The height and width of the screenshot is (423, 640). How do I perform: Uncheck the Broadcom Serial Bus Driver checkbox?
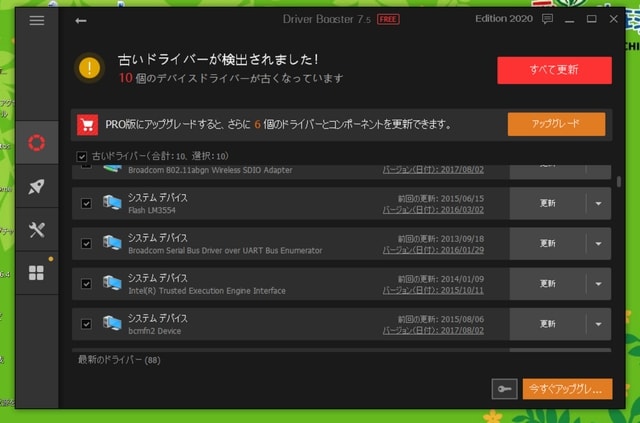[86, 243]
